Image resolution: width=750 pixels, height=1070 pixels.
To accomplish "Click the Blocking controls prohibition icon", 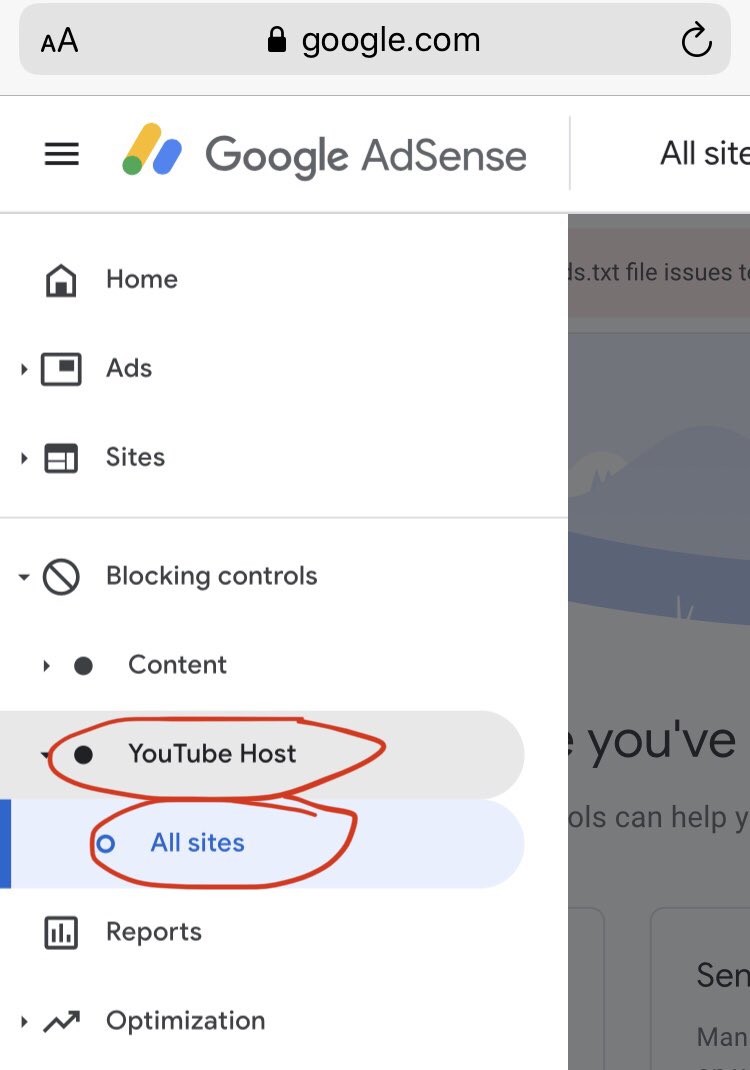I will click(61, 577).
